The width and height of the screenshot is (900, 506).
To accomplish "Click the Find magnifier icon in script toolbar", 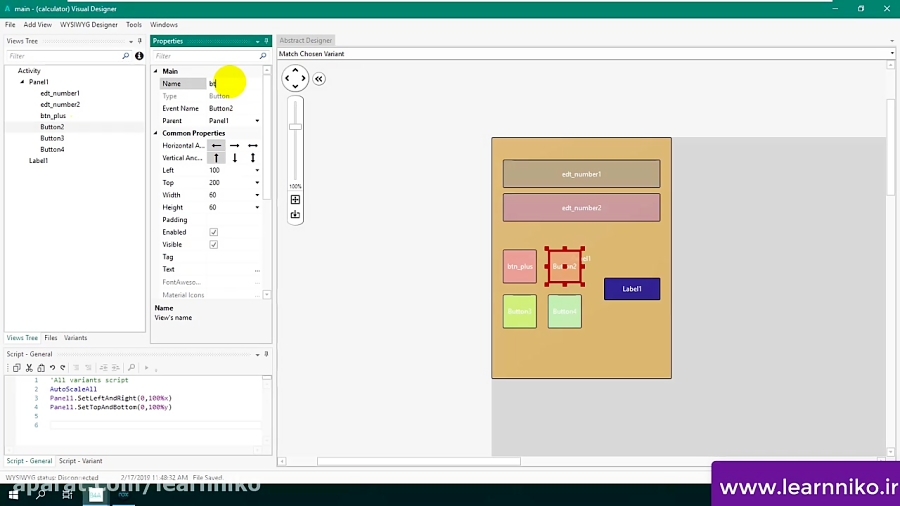I will tap(131, 368).
